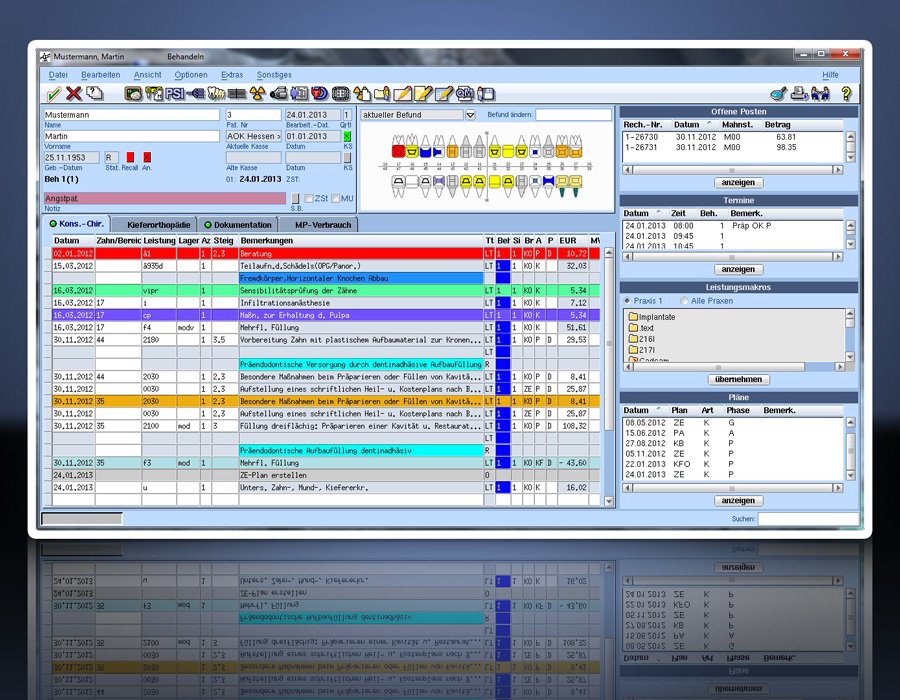Screen dimensions: 900x700
Task: Click the video camera toolbar icon
Action: [x=279, y=94]
